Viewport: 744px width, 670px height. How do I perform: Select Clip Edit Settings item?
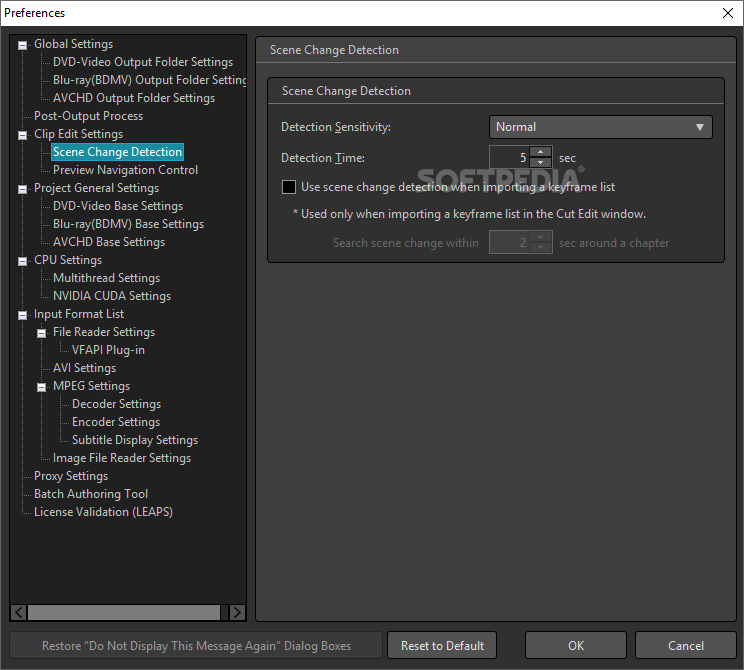coord(78,134)
